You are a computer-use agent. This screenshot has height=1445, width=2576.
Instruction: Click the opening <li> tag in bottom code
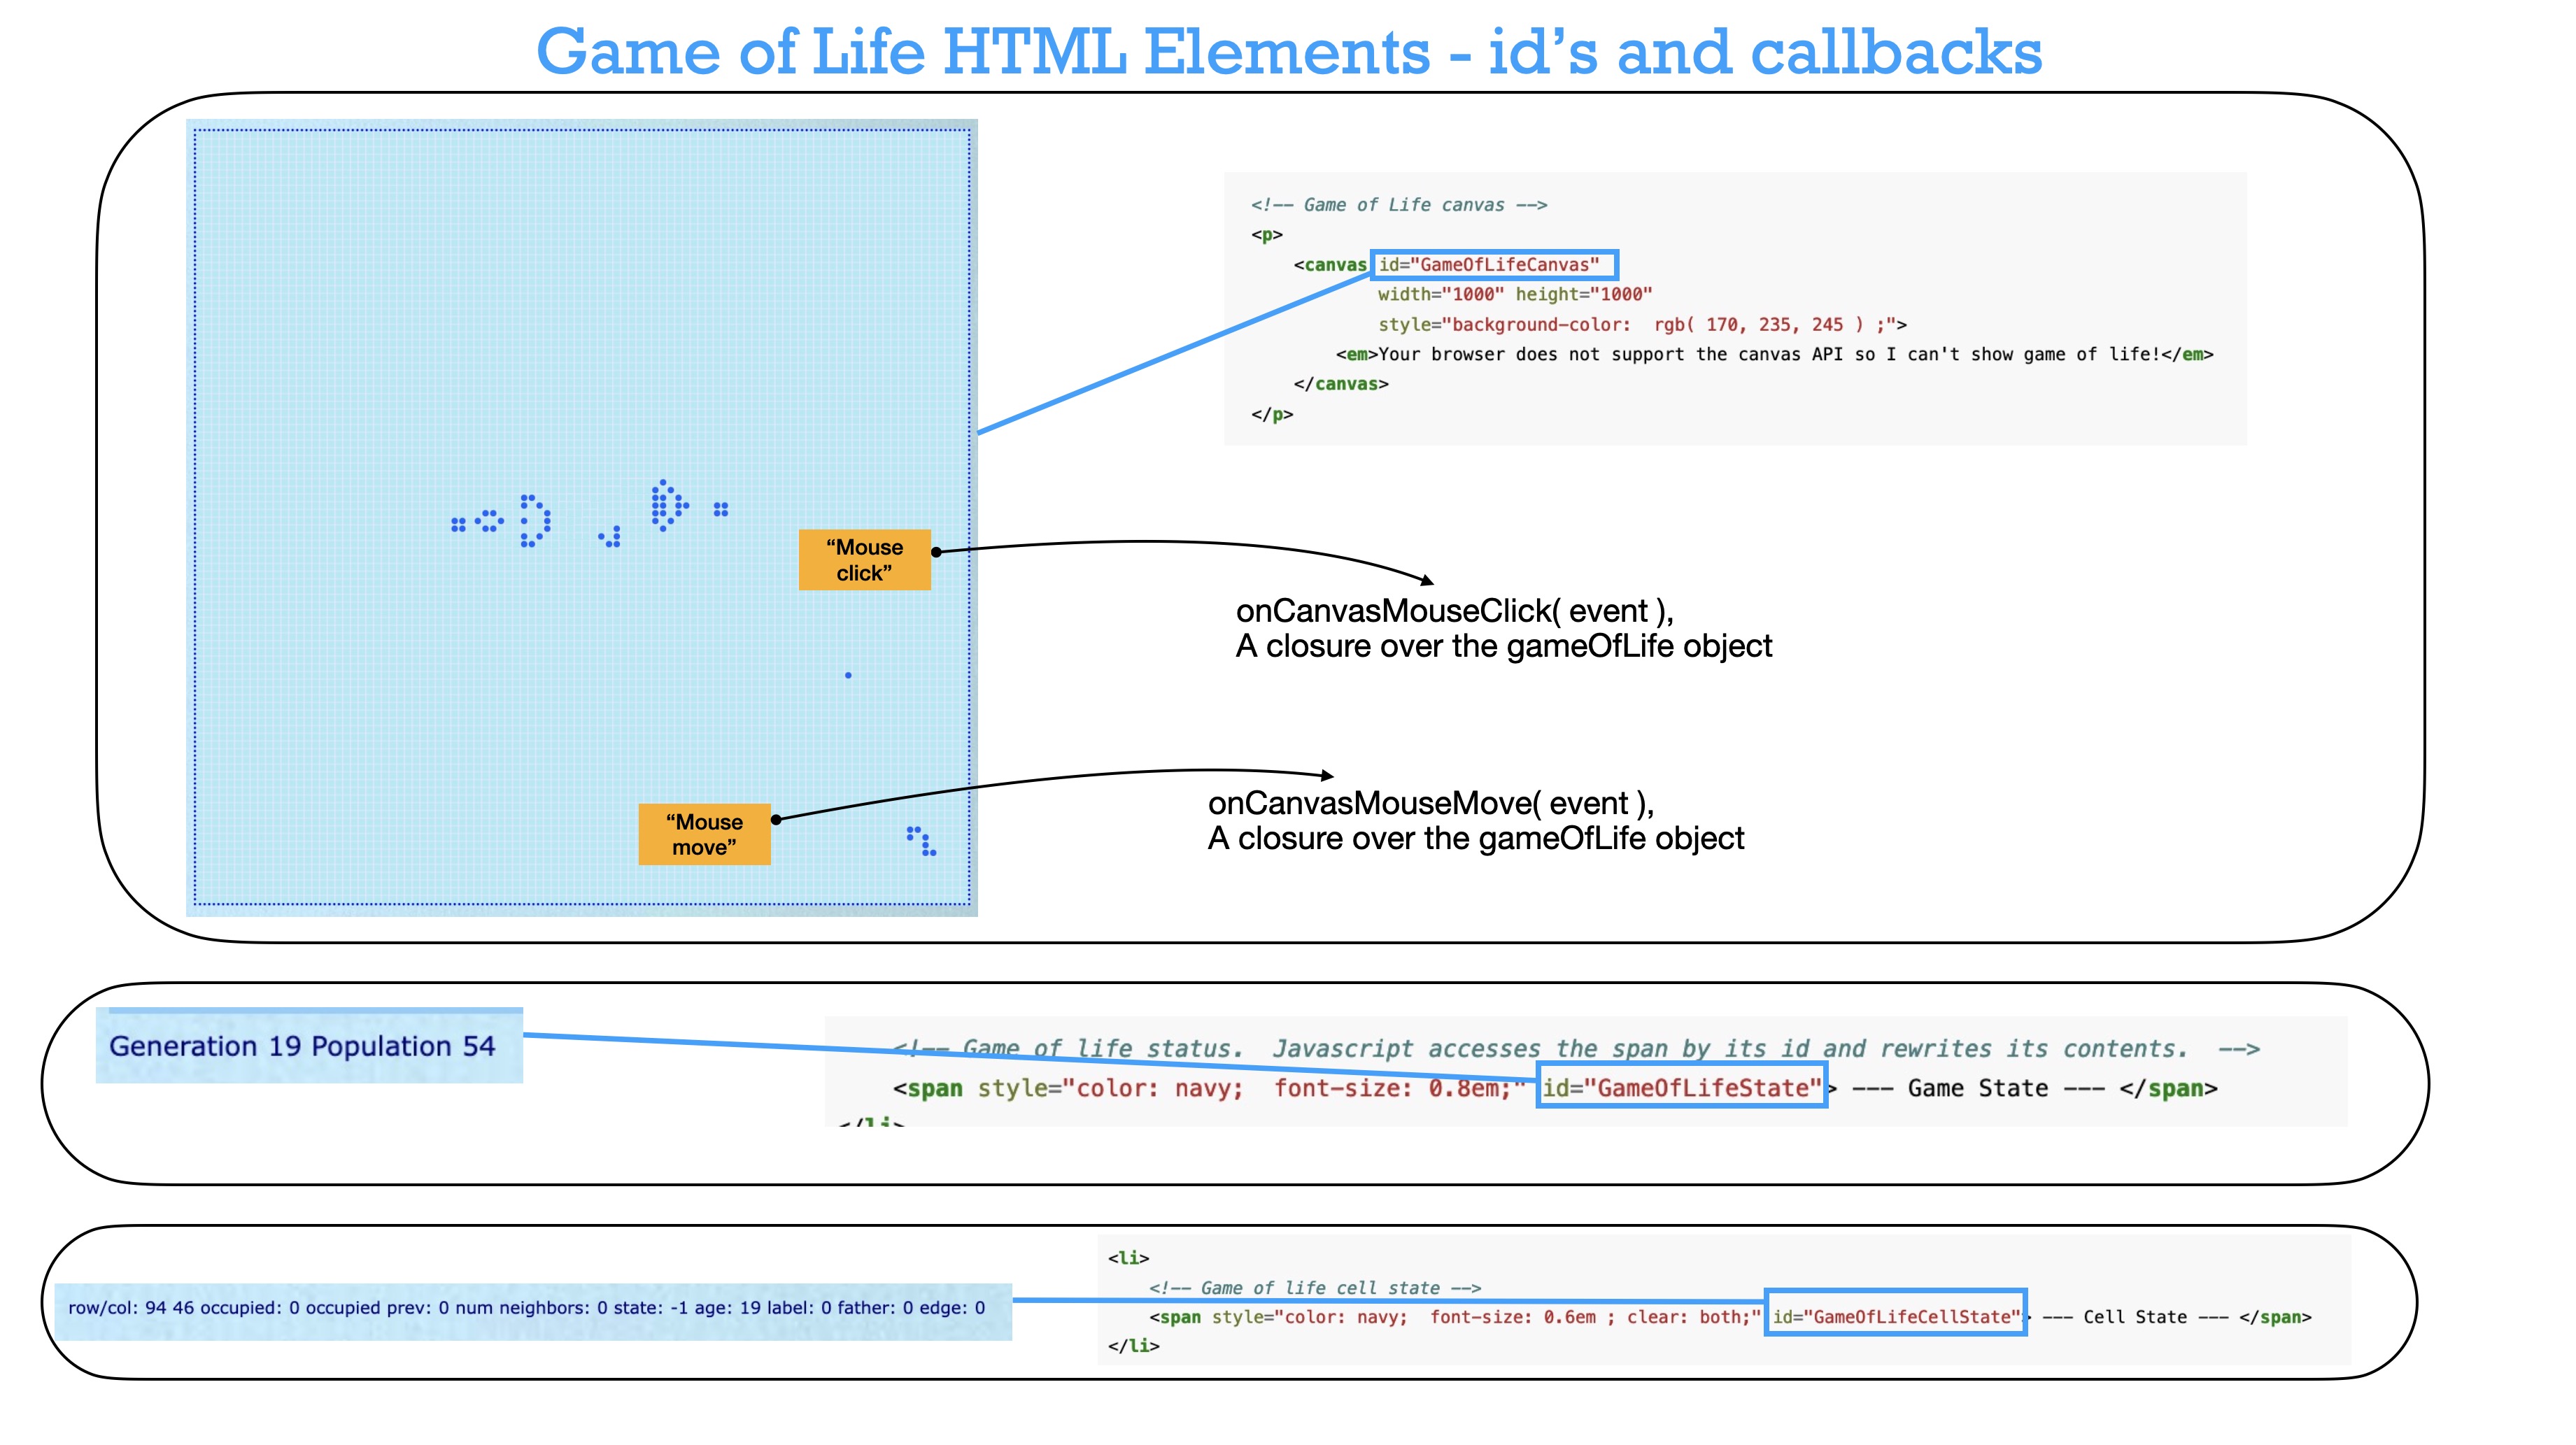(x=1128, y=1258)
